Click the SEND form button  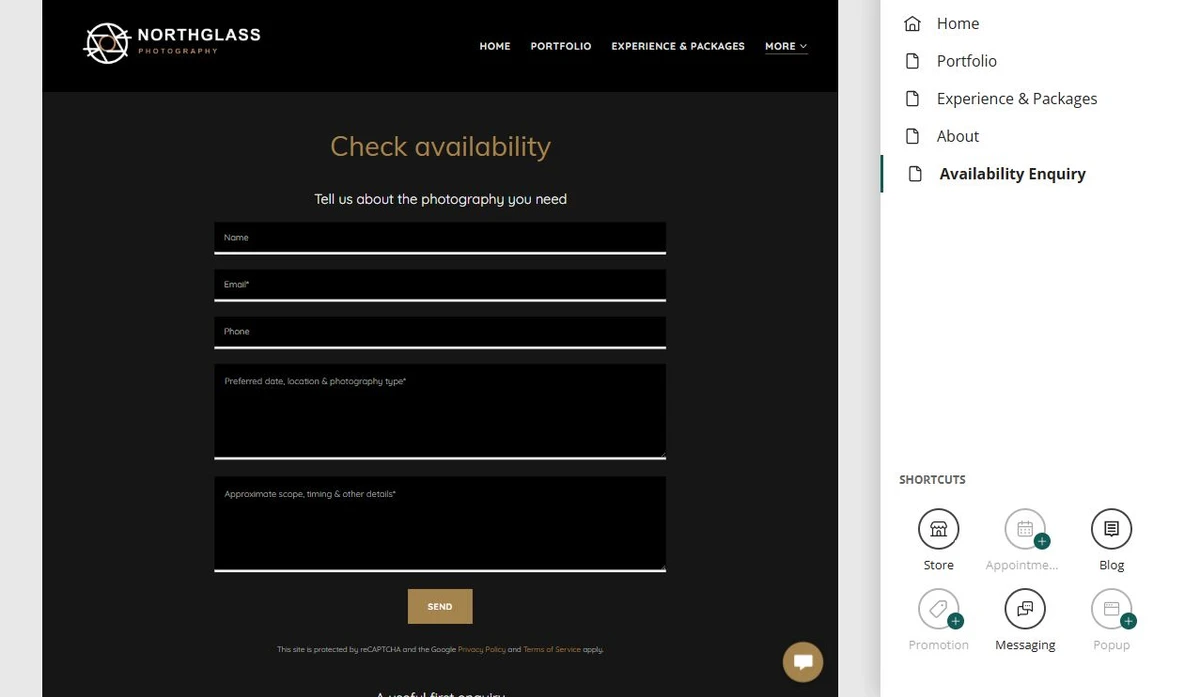point(440,606)
